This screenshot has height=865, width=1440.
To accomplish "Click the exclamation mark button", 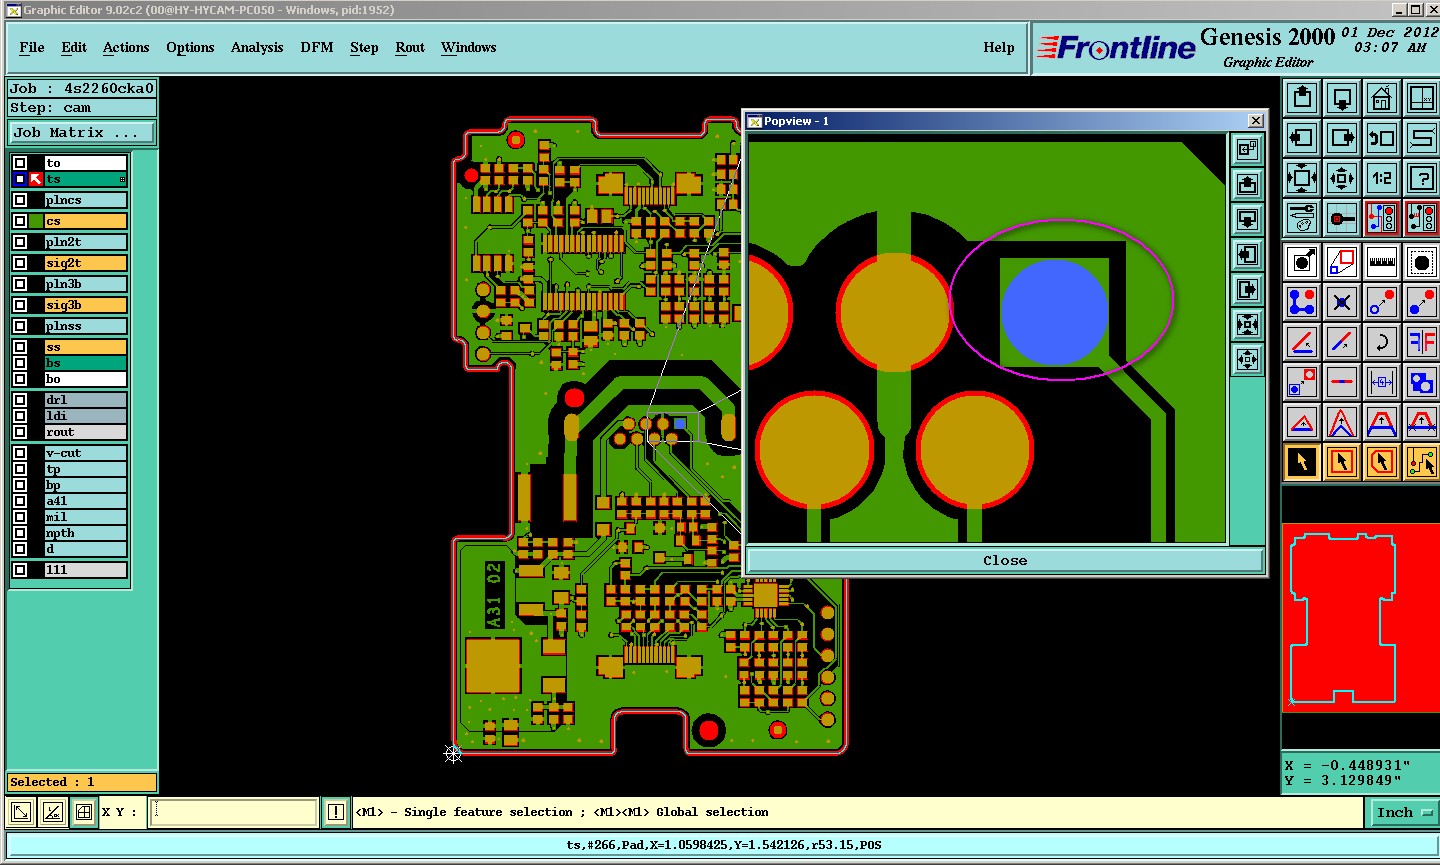I will [x=336, y=812].
